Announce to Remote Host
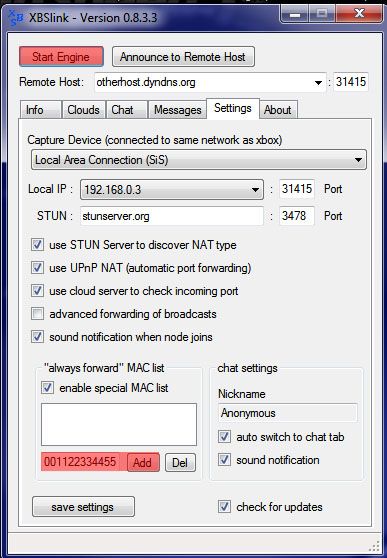 (x=183, y=57)
